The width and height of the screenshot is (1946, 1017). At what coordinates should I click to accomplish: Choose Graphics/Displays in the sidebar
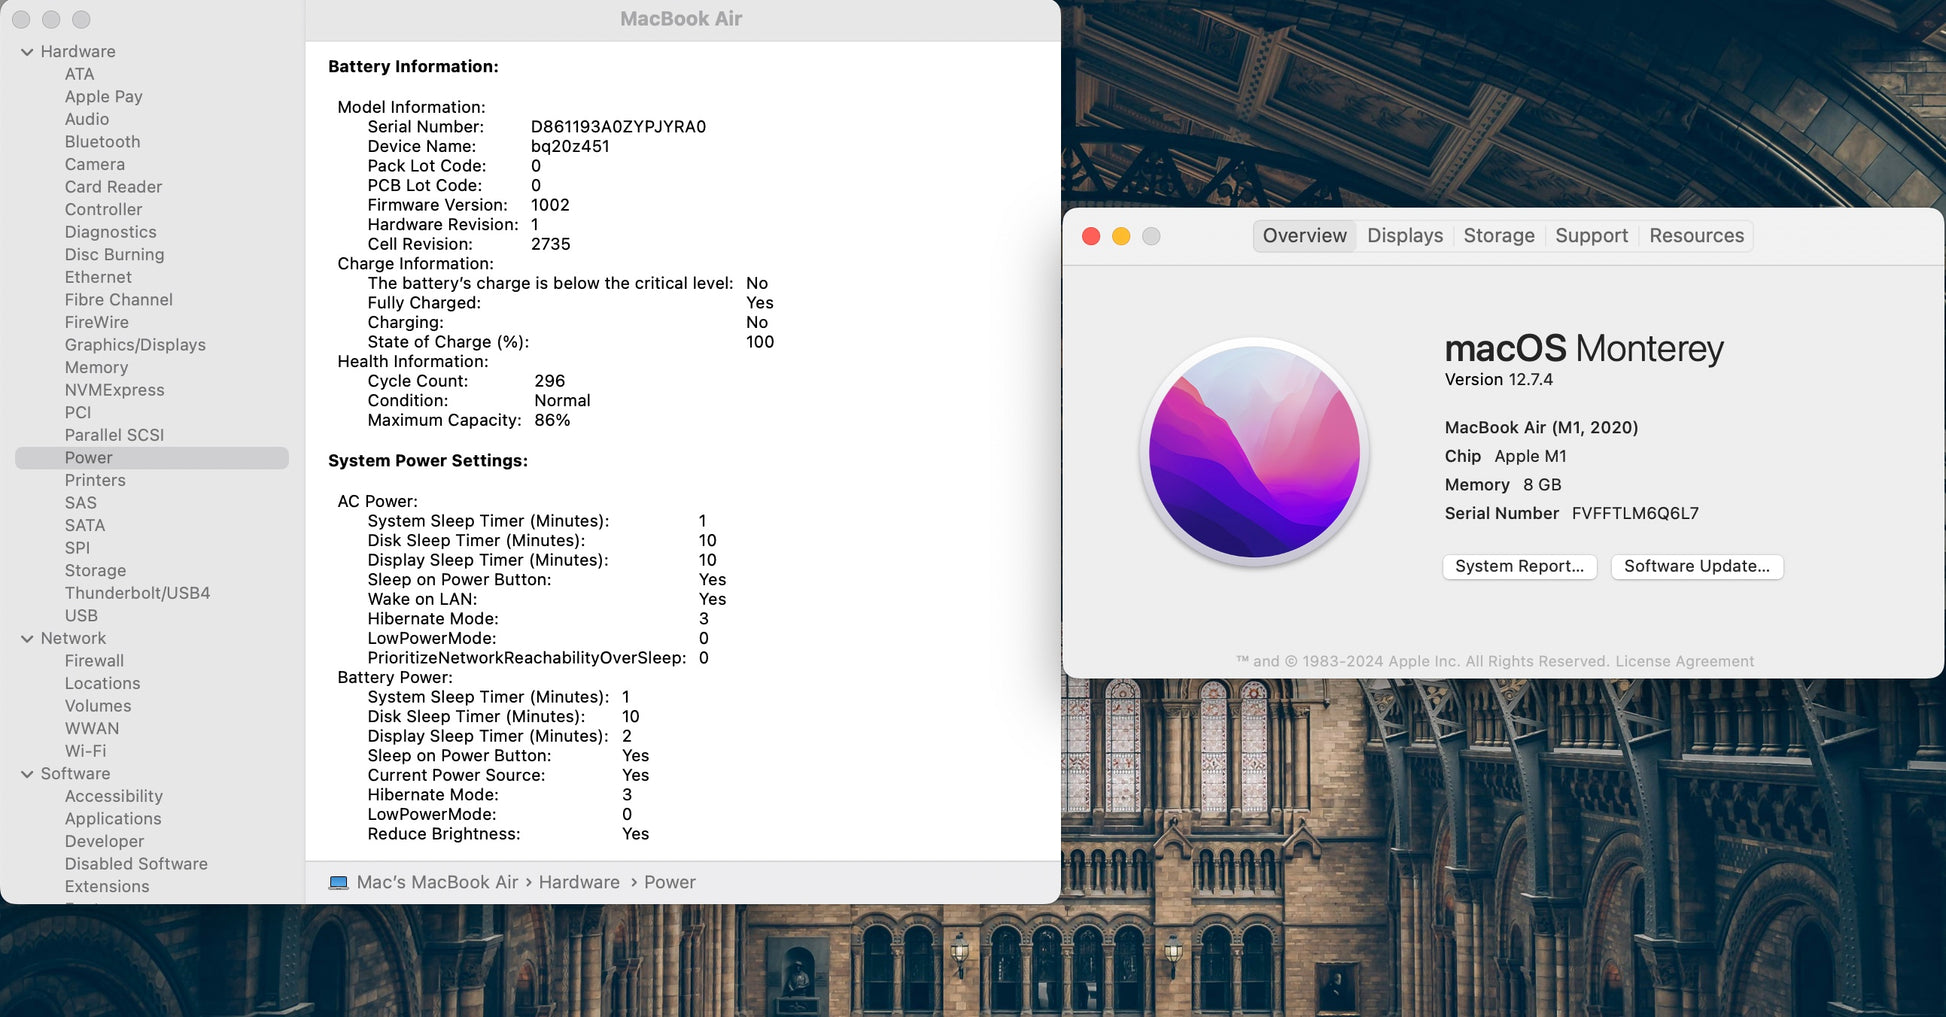point(135,345)
